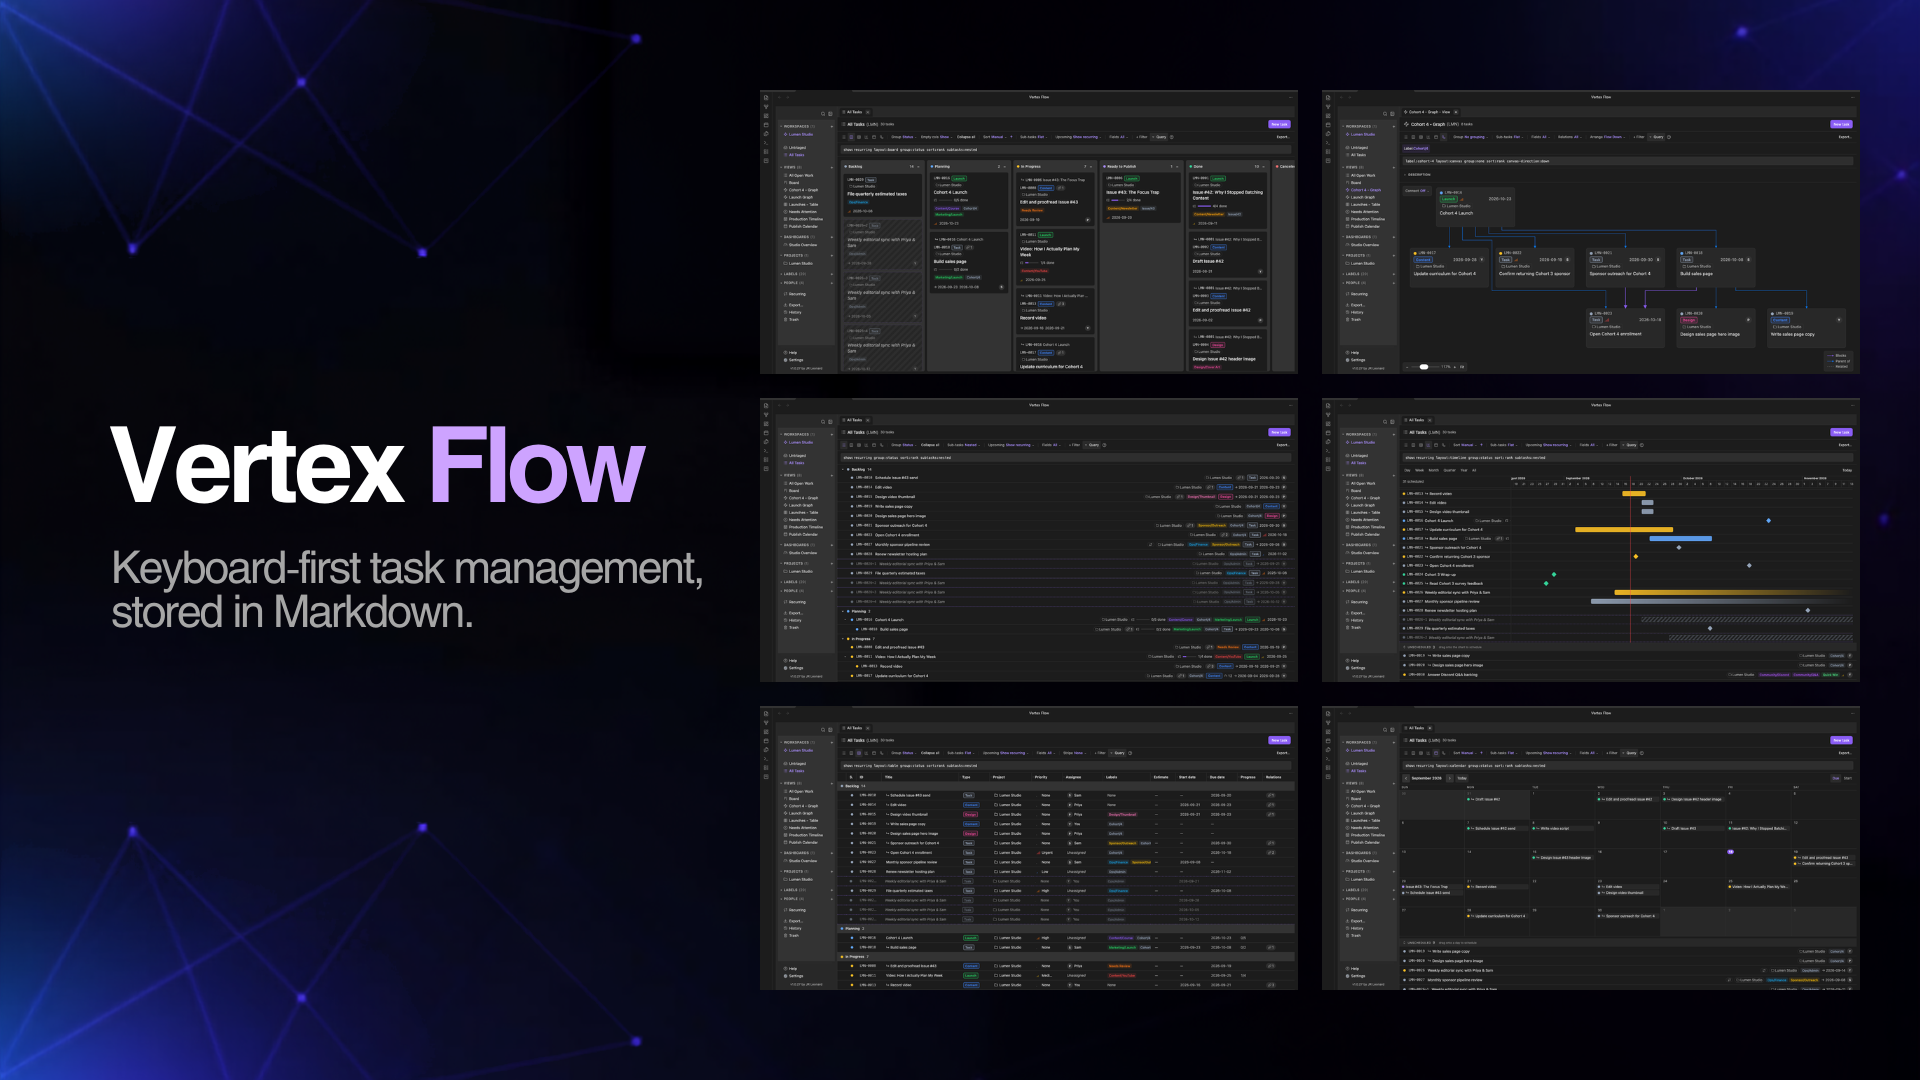Click 'Cohort 4 Launch' milestone diamond on timeline
The width and height of the screenshot is (1920, 1080).
(x=1769, y=520)
